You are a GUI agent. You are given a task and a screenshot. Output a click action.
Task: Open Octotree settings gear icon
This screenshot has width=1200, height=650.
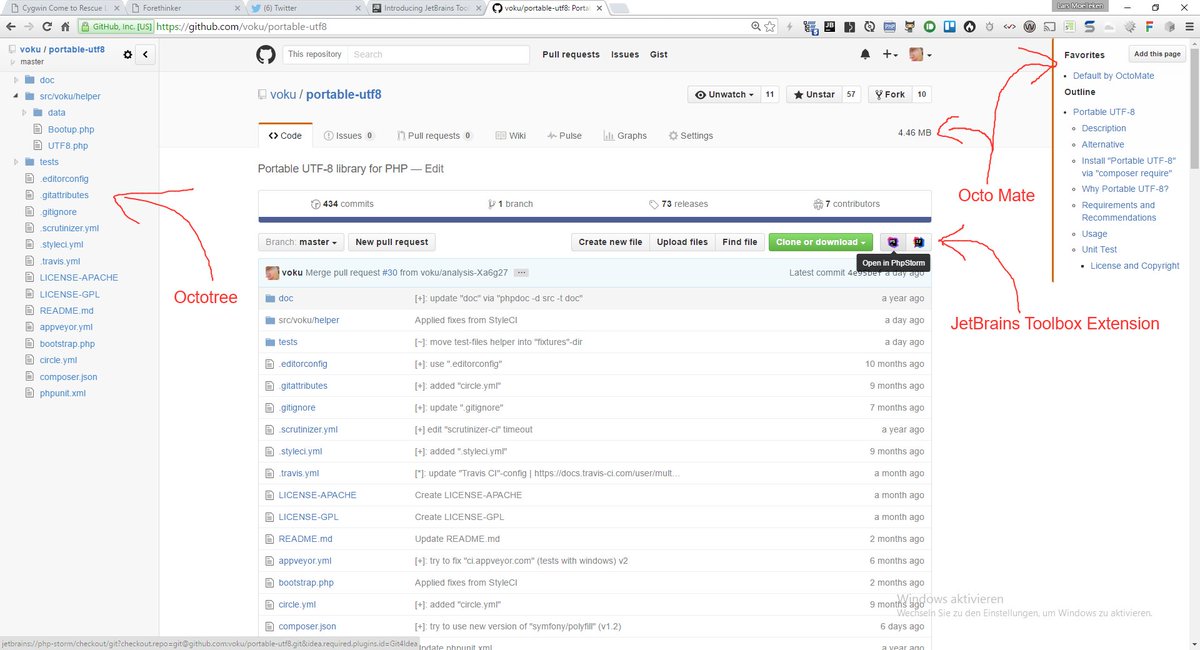click(127, 54)
